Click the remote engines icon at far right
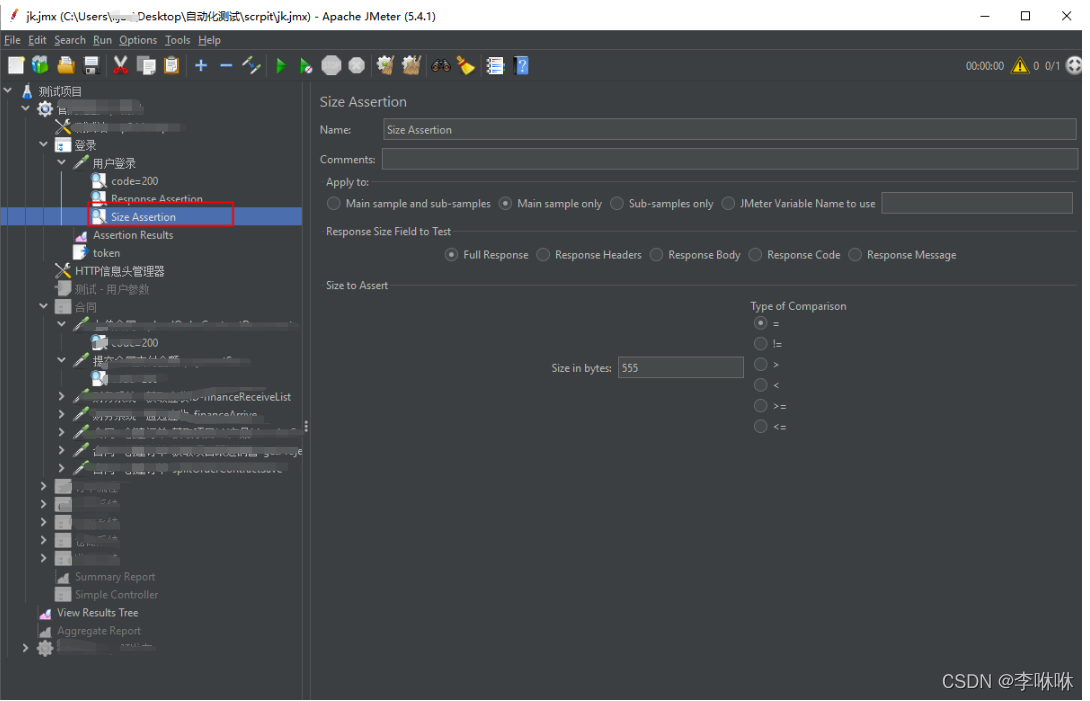The height and width of the screenshot is (701, 1090). point(1074,65)
